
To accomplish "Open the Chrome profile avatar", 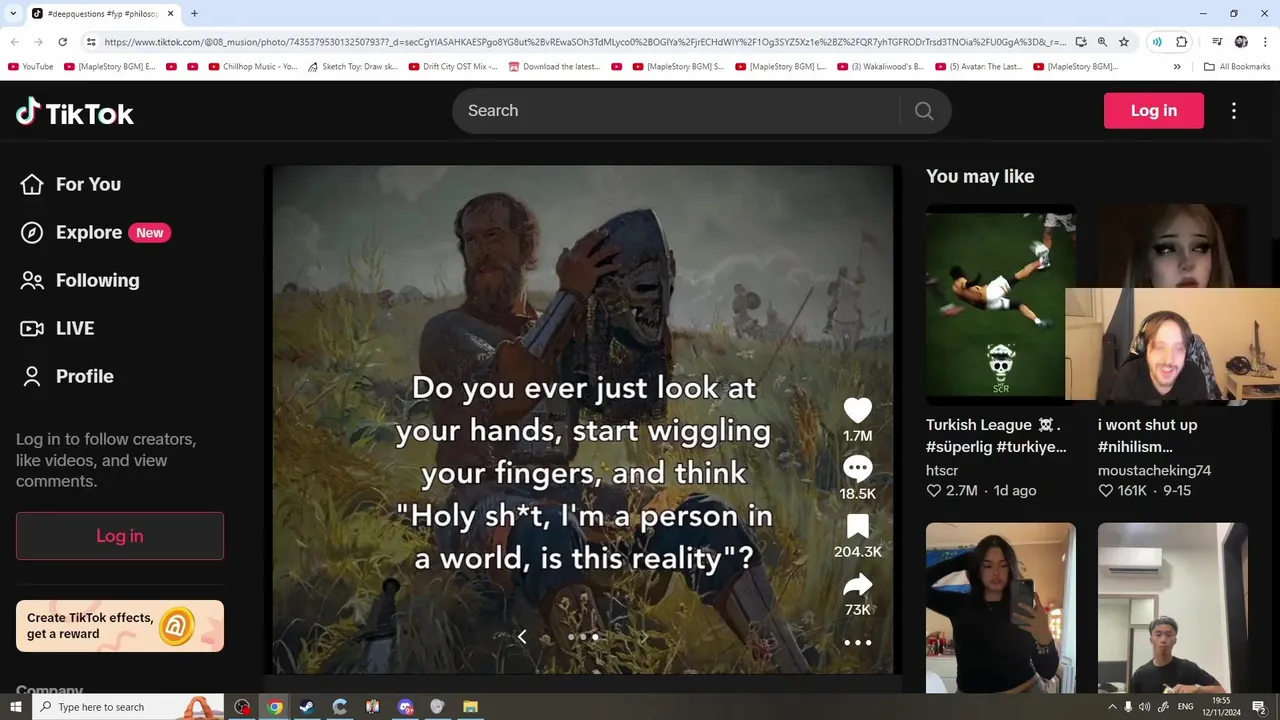I will pos(1241,42).
